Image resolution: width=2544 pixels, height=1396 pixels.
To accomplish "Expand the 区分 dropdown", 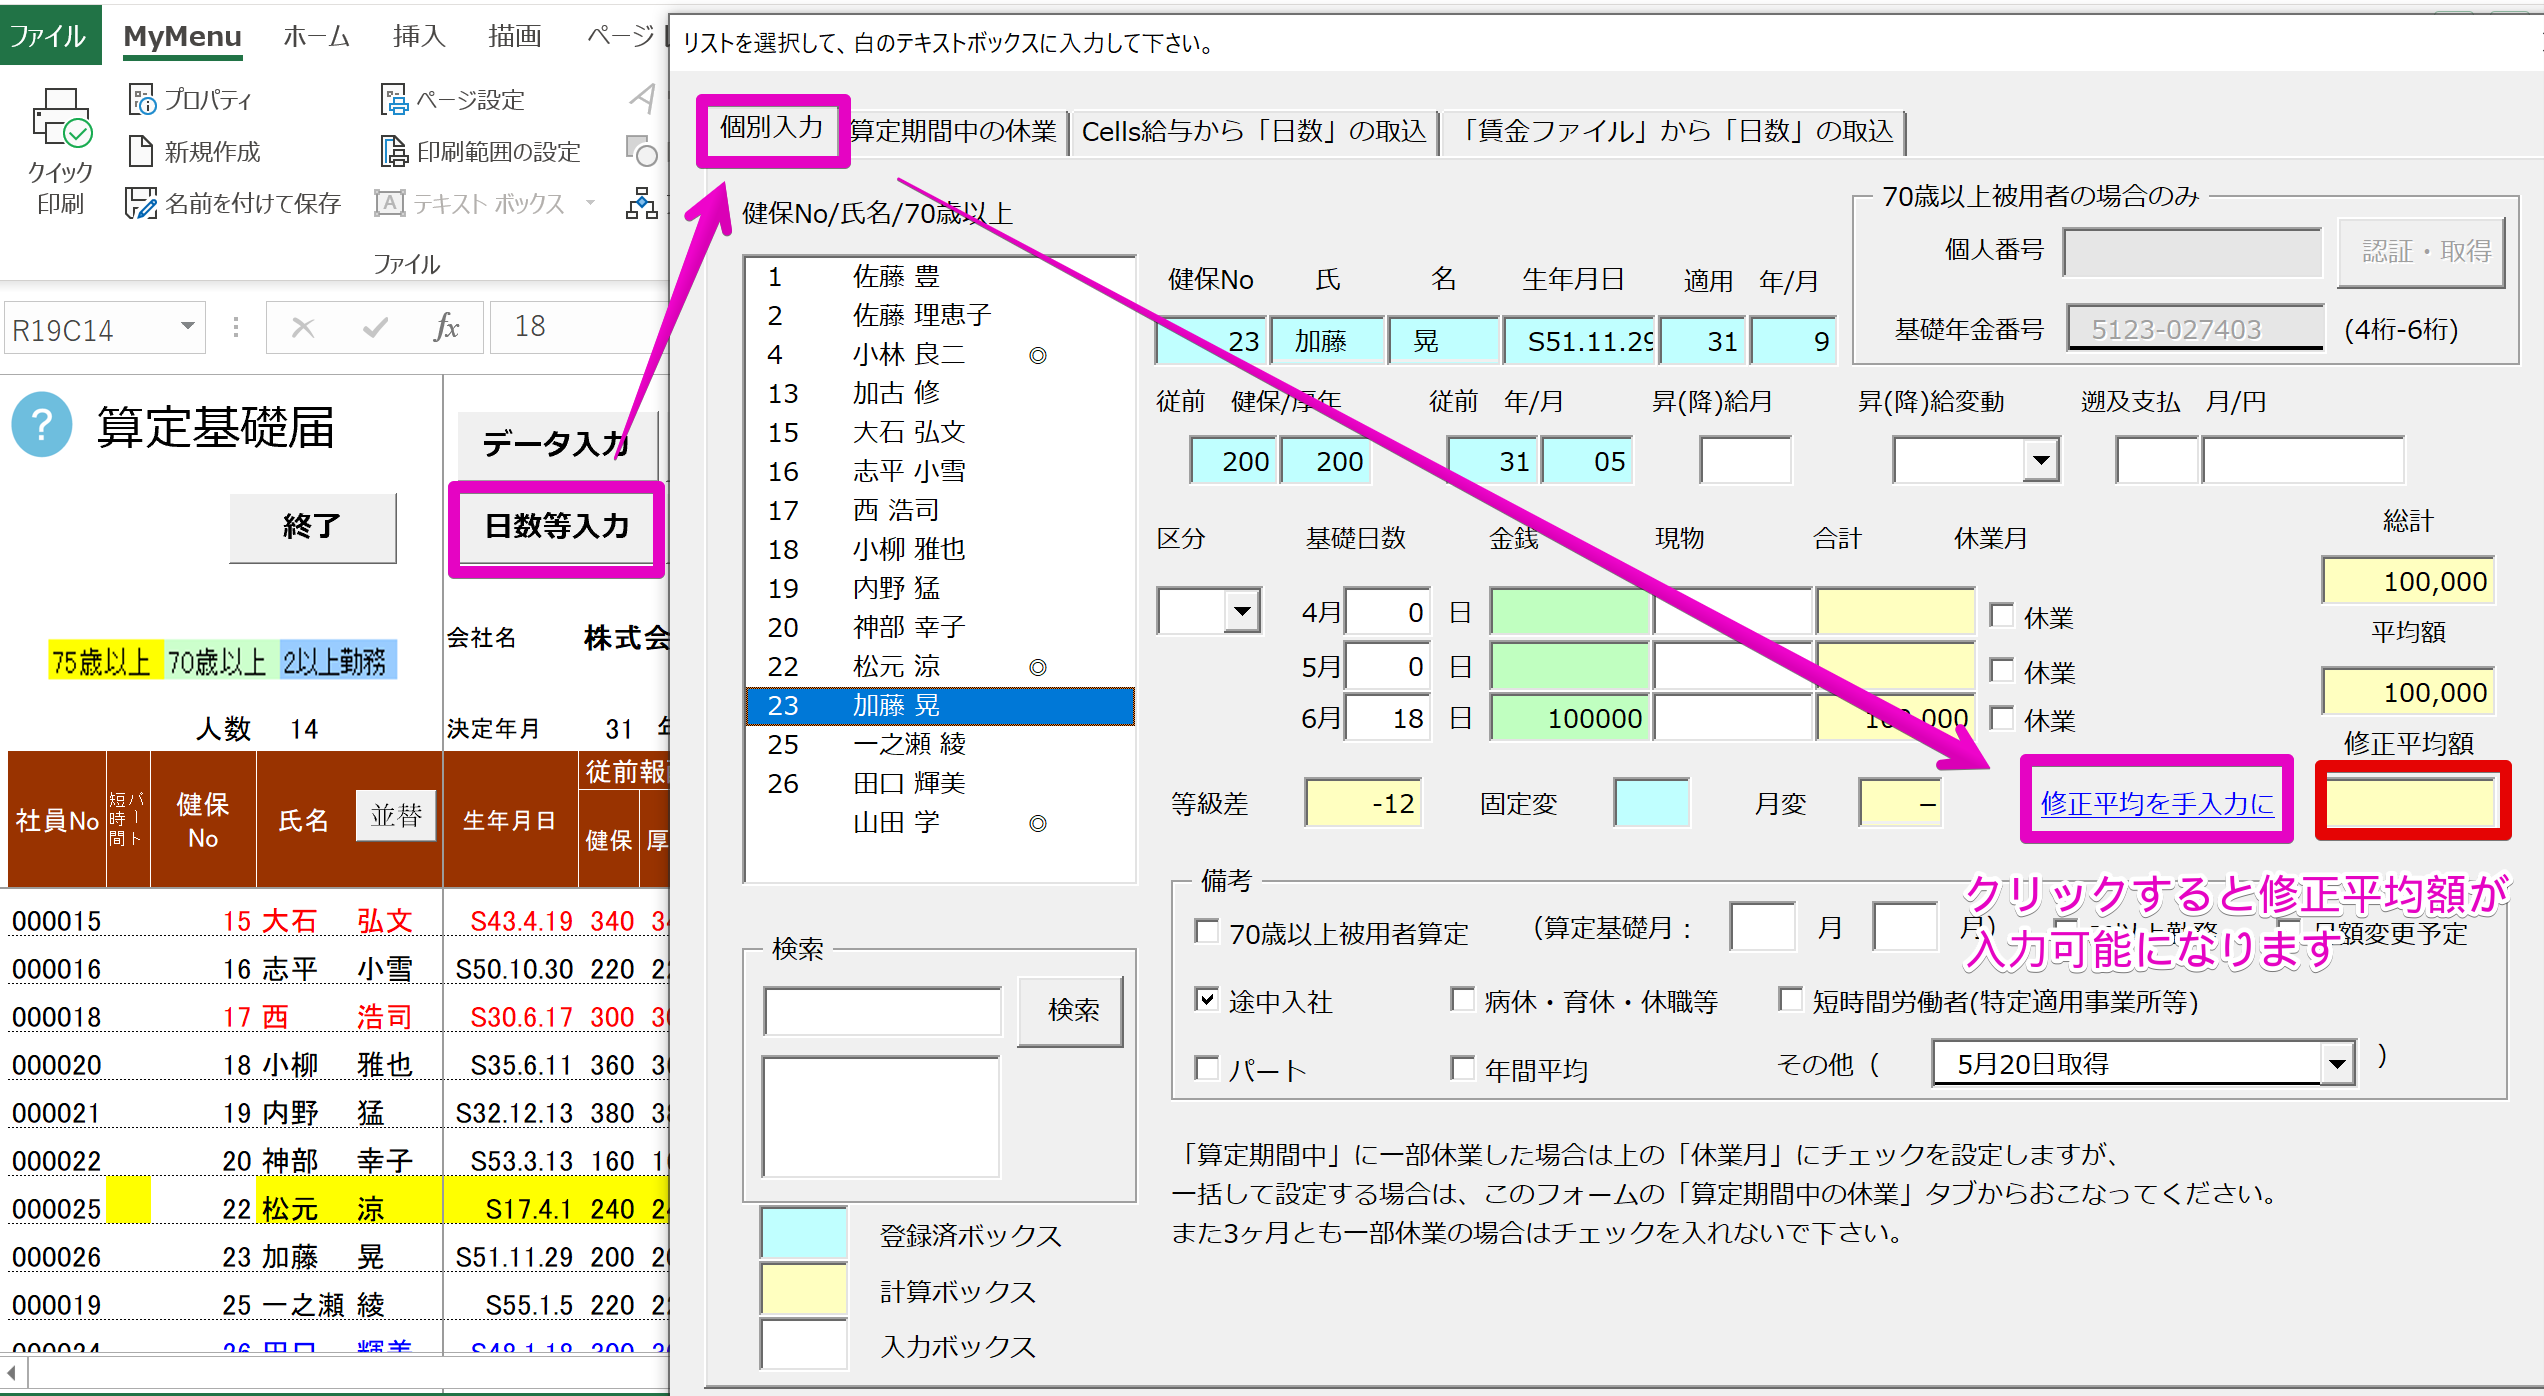I will 1242,610.
